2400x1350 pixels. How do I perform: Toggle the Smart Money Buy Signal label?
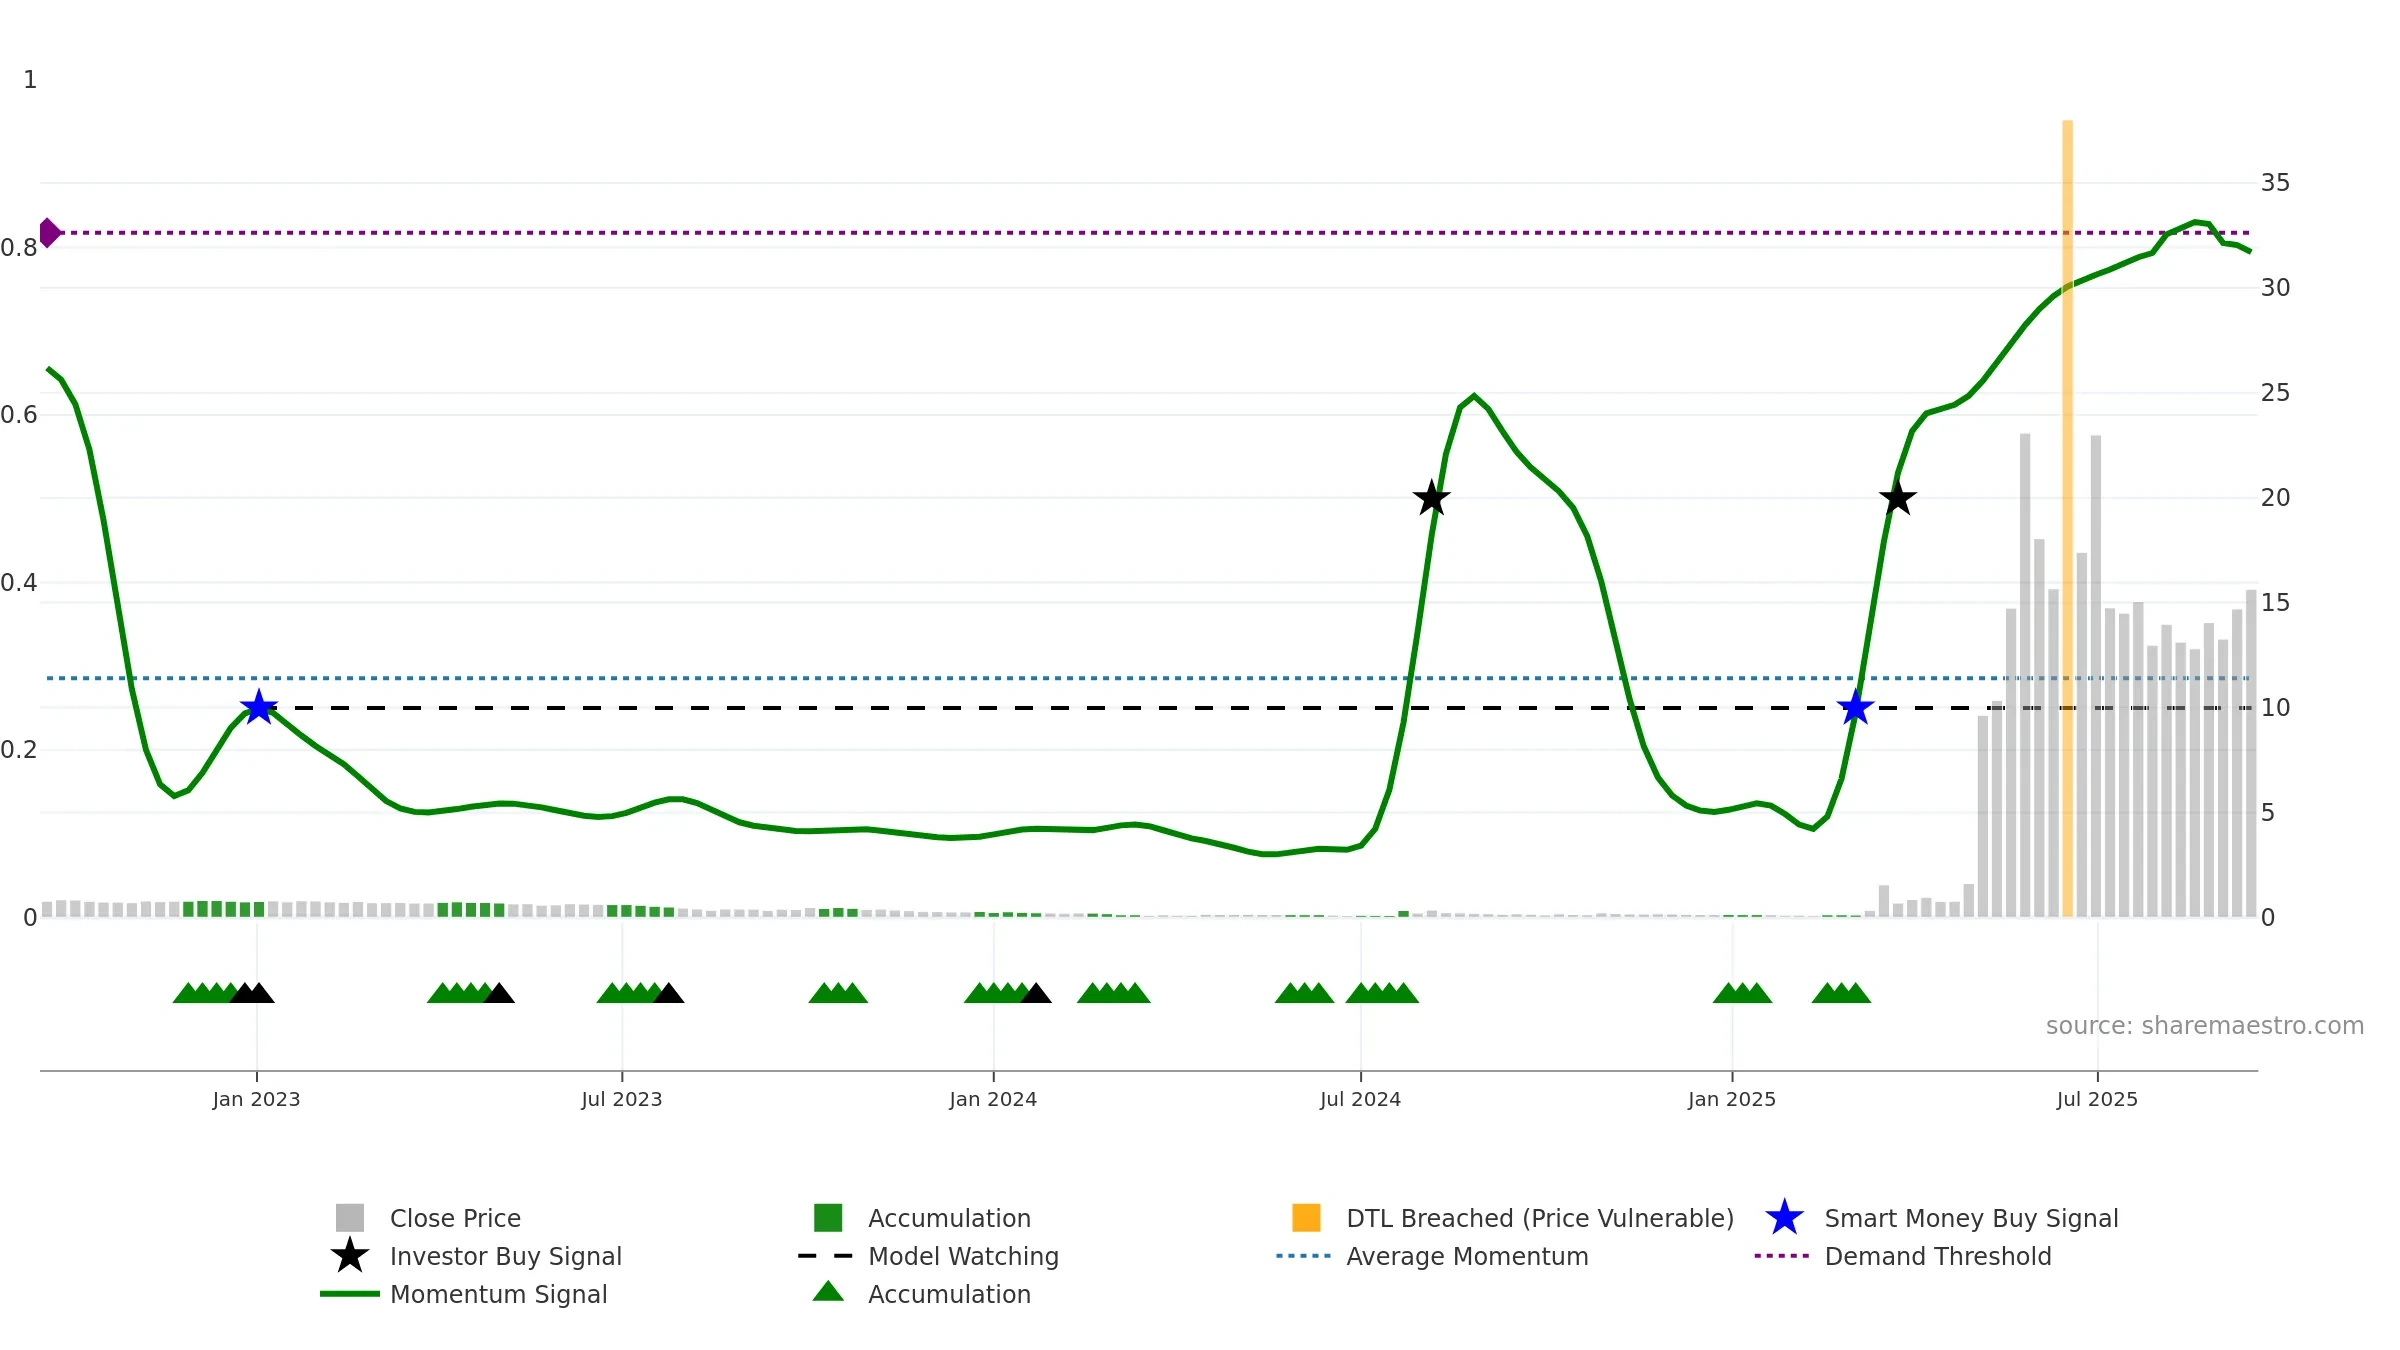point(1971,1218)
